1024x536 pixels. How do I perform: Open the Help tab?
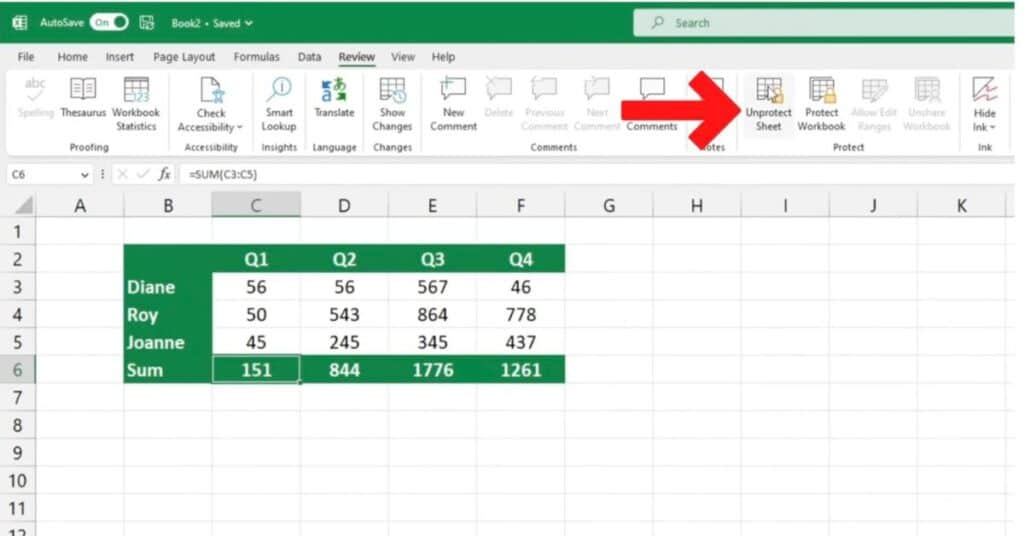[x=443, y=57]
